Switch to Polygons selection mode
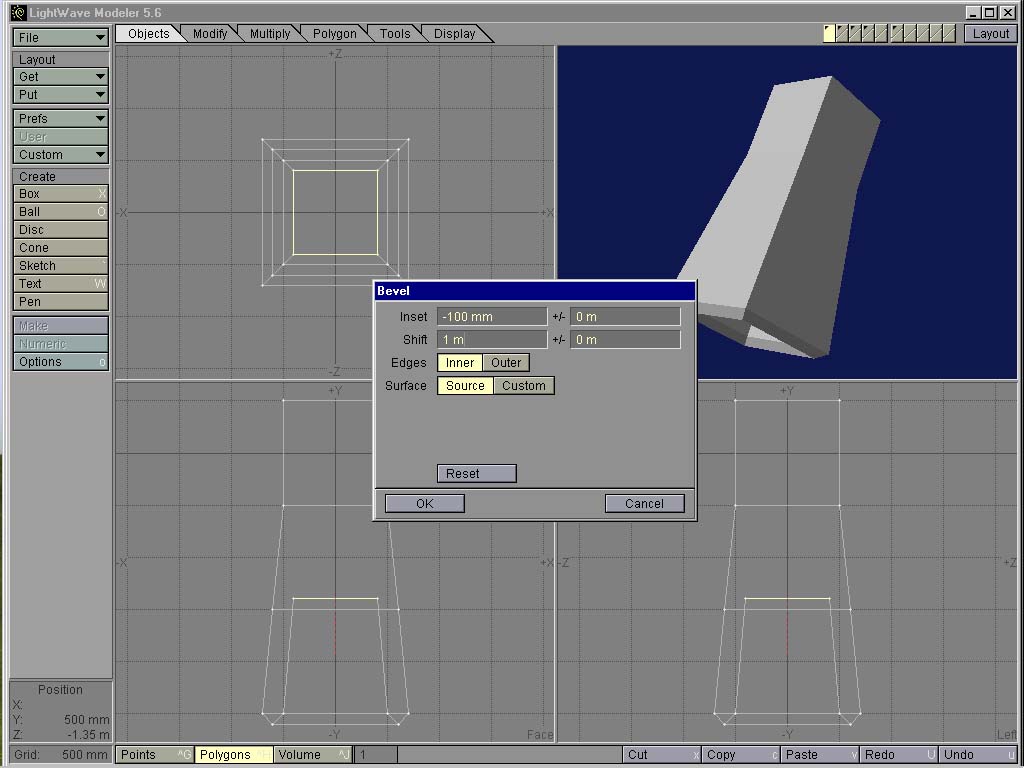Image resolution: width=1024 pixels, height=768 pixels. click(x=234, y=755)
